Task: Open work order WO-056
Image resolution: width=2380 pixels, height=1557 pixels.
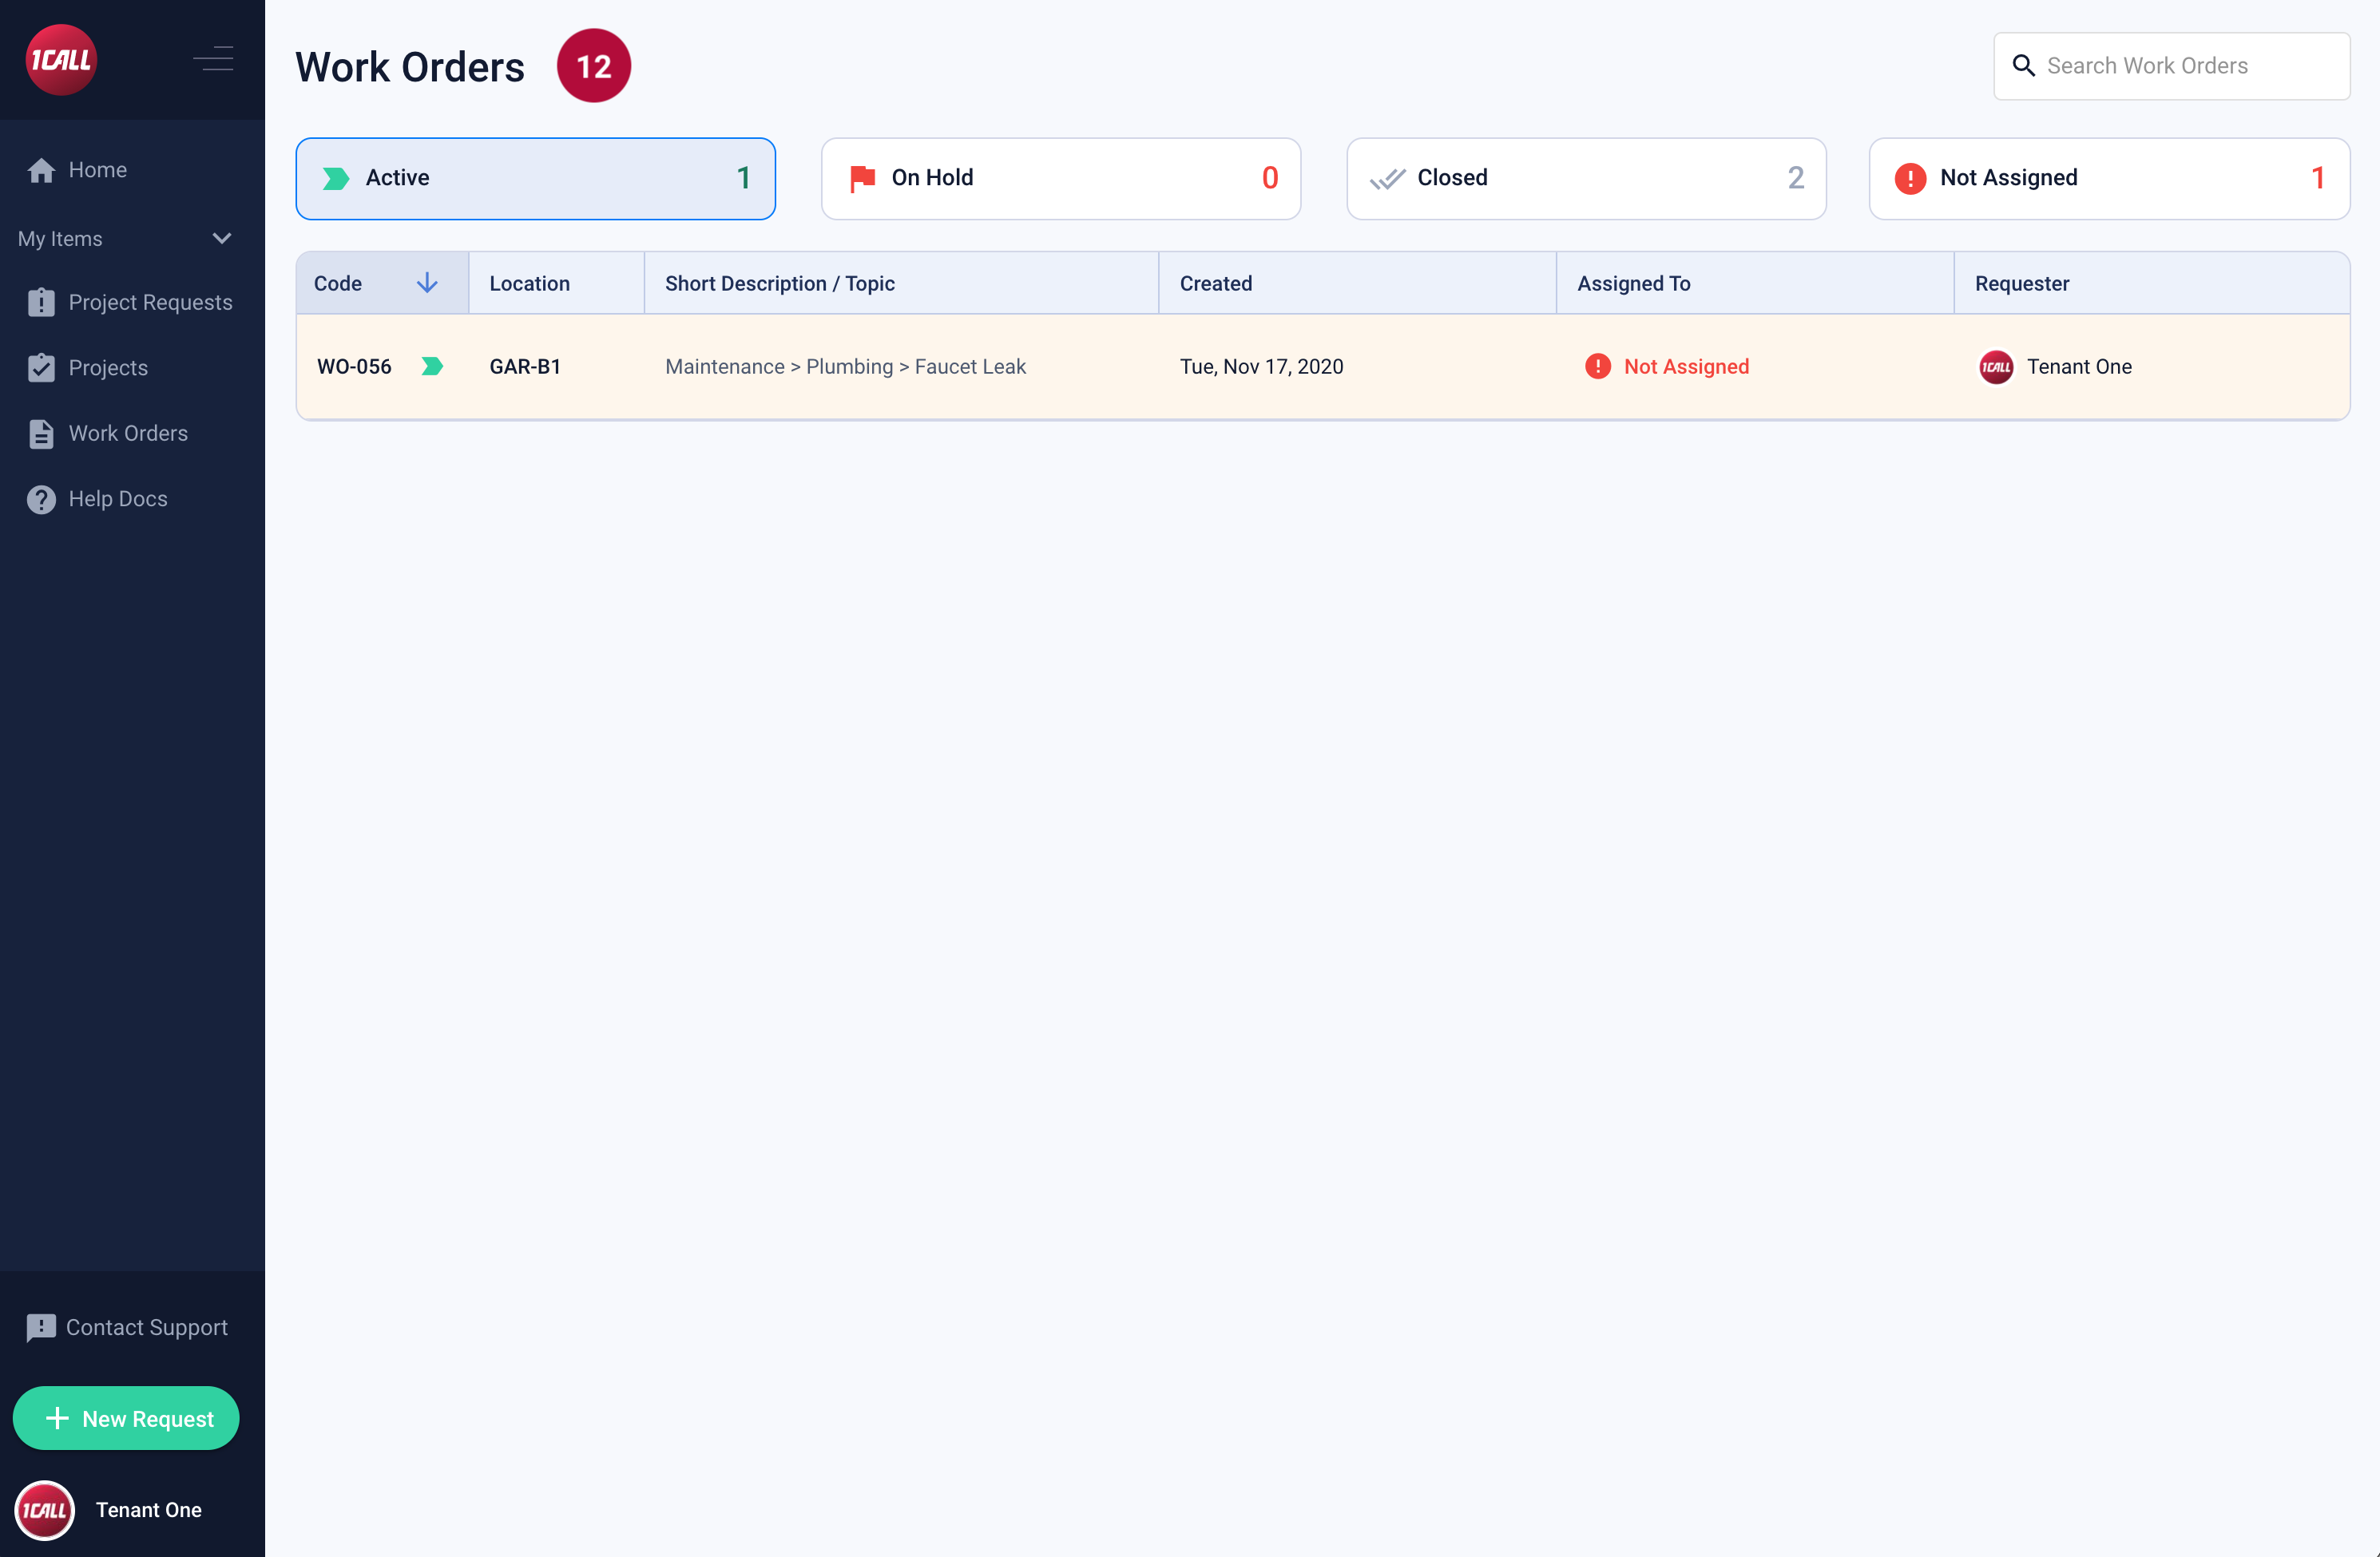Action: click(x=354, y=367)
